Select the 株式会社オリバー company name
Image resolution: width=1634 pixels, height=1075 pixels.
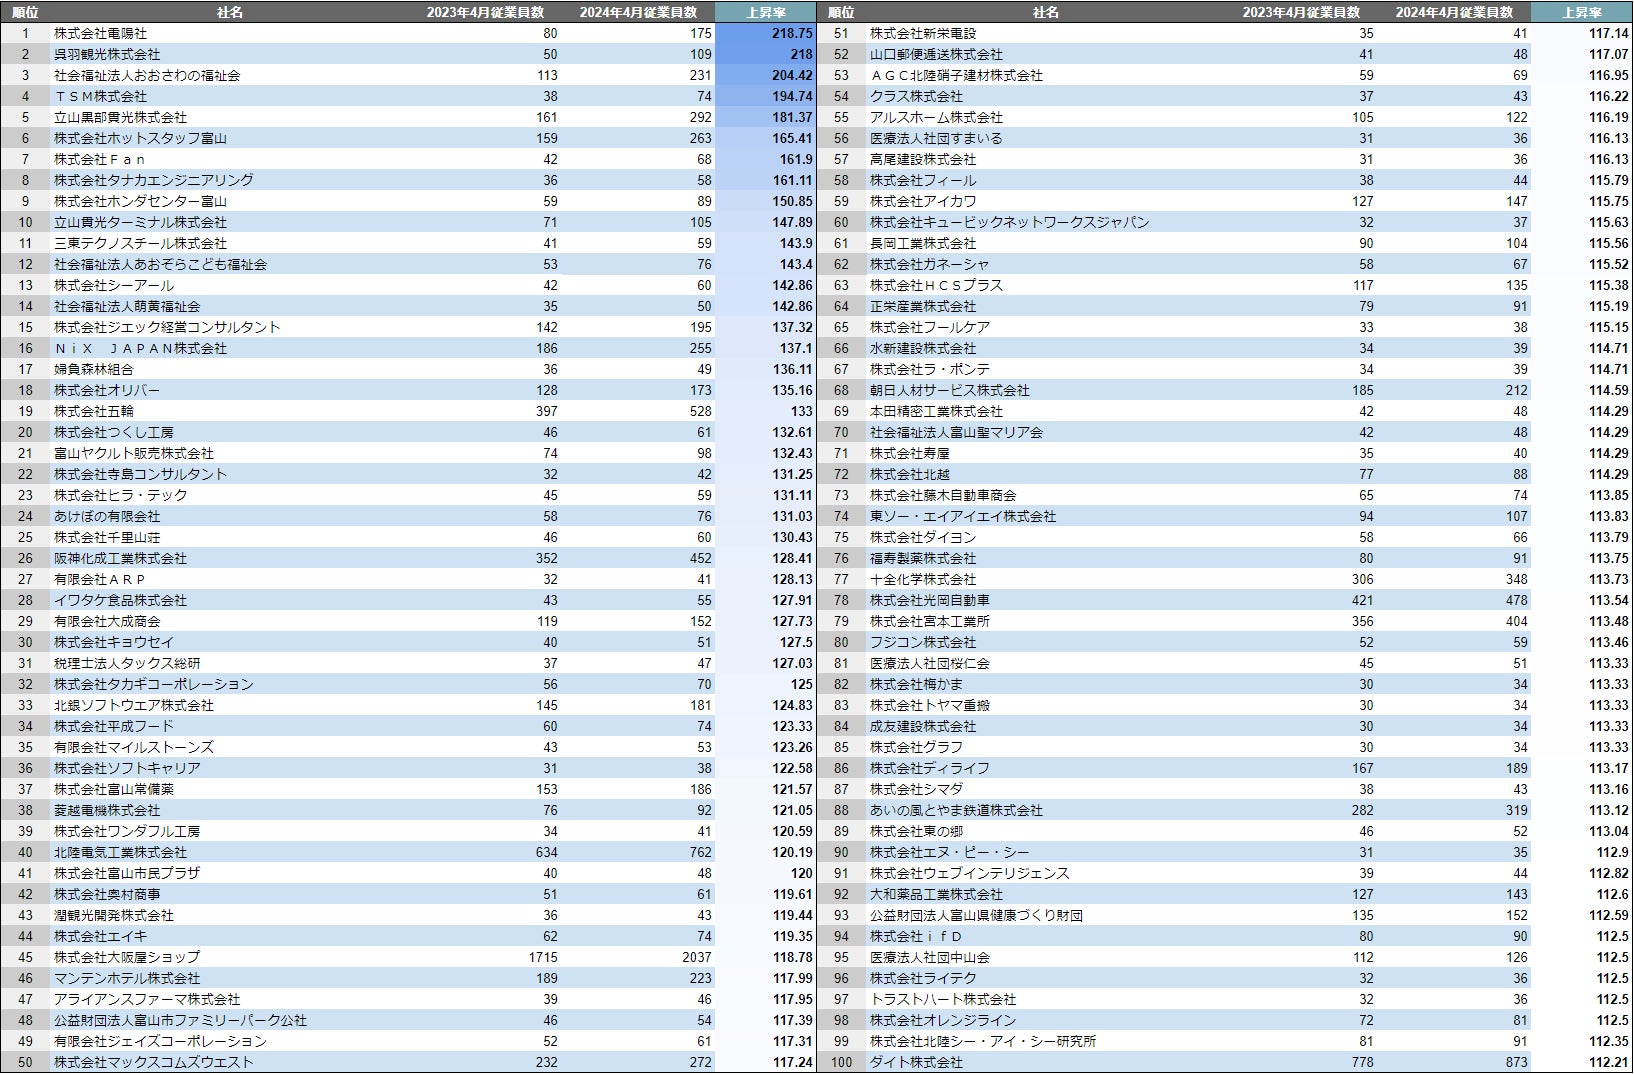107,390
